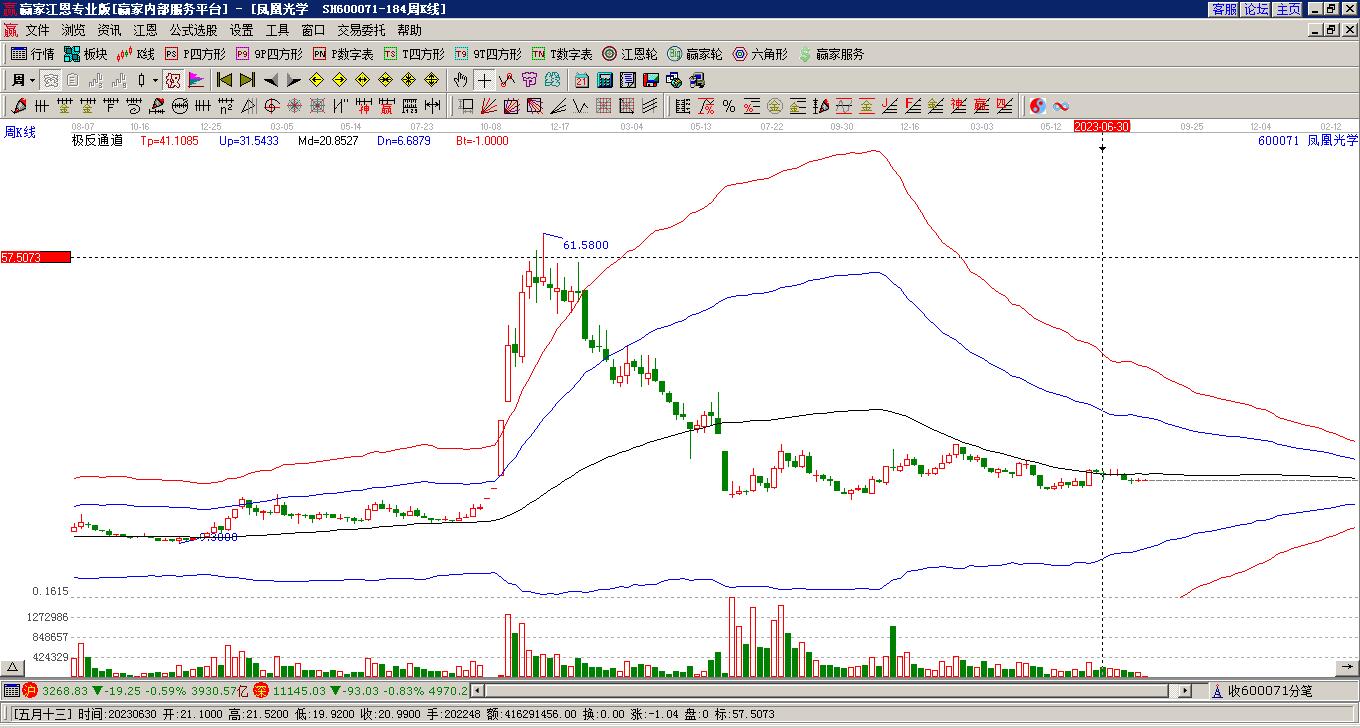Click the red fan lines tool
Screen dimensions: 1360x728
click(489, 106)
